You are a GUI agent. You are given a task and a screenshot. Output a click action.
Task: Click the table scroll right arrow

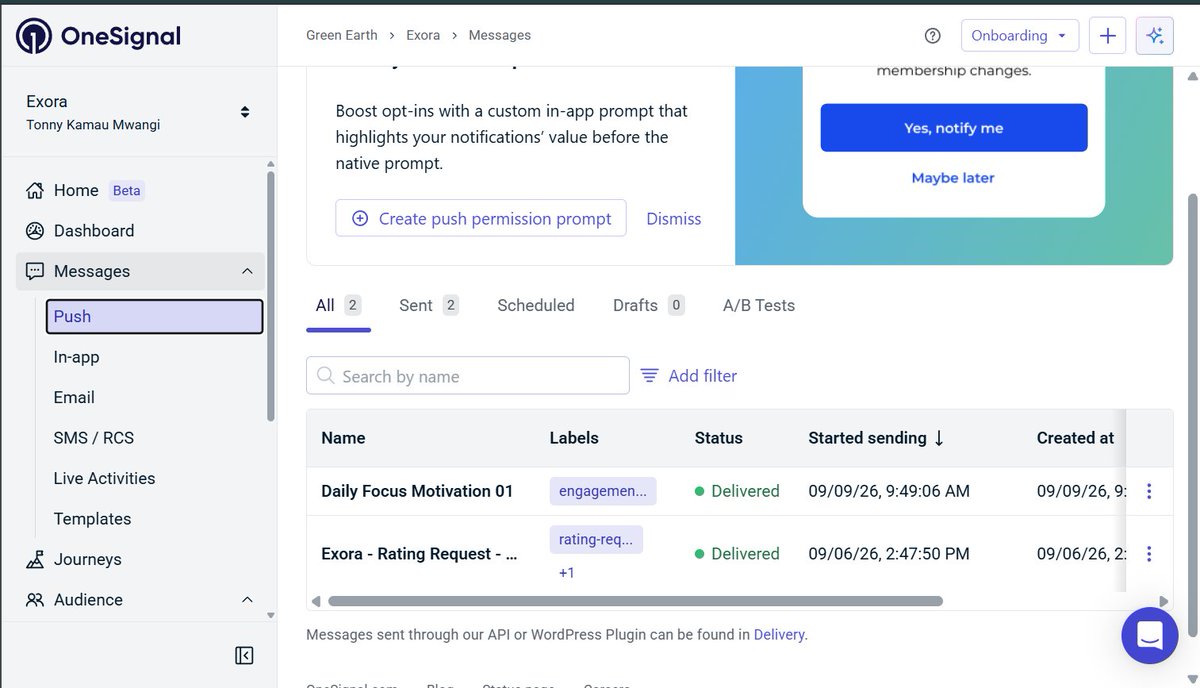click(1163, 601)
